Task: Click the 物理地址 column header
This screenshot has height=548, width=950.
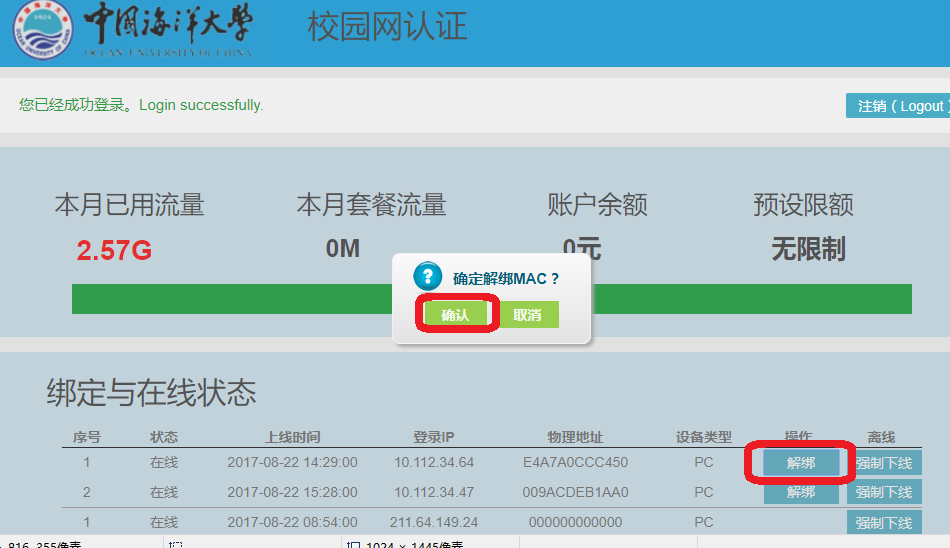Action: point(575,437)
